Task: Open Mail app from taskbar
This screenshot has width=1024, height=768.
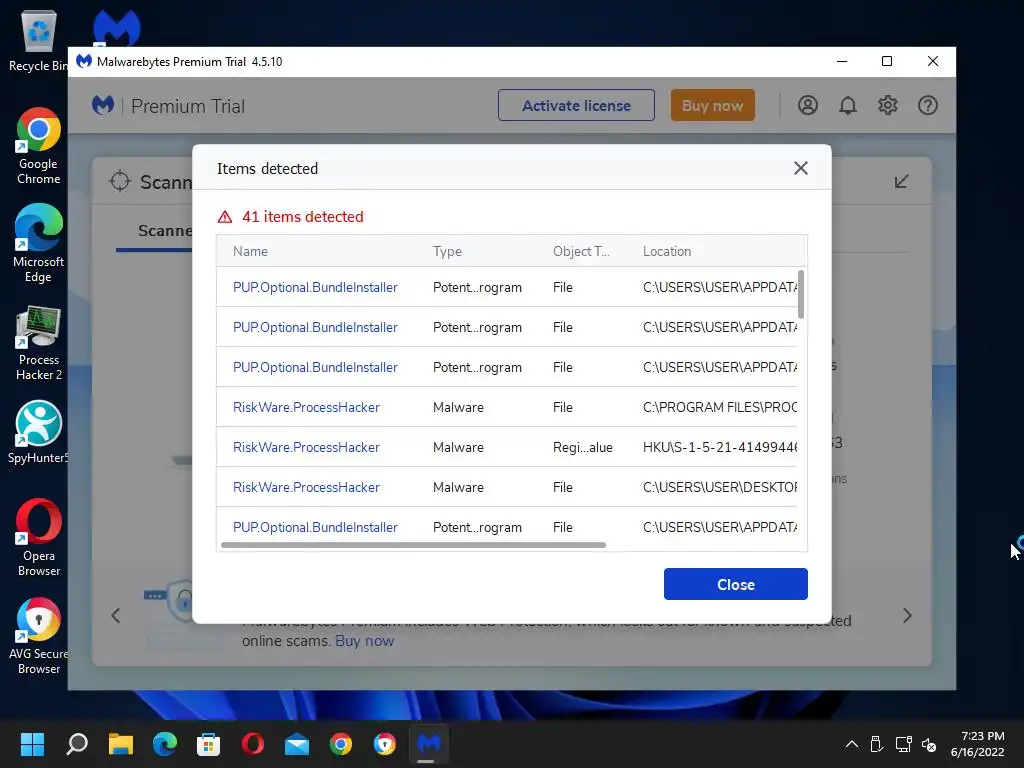Action: coord(296,743)
